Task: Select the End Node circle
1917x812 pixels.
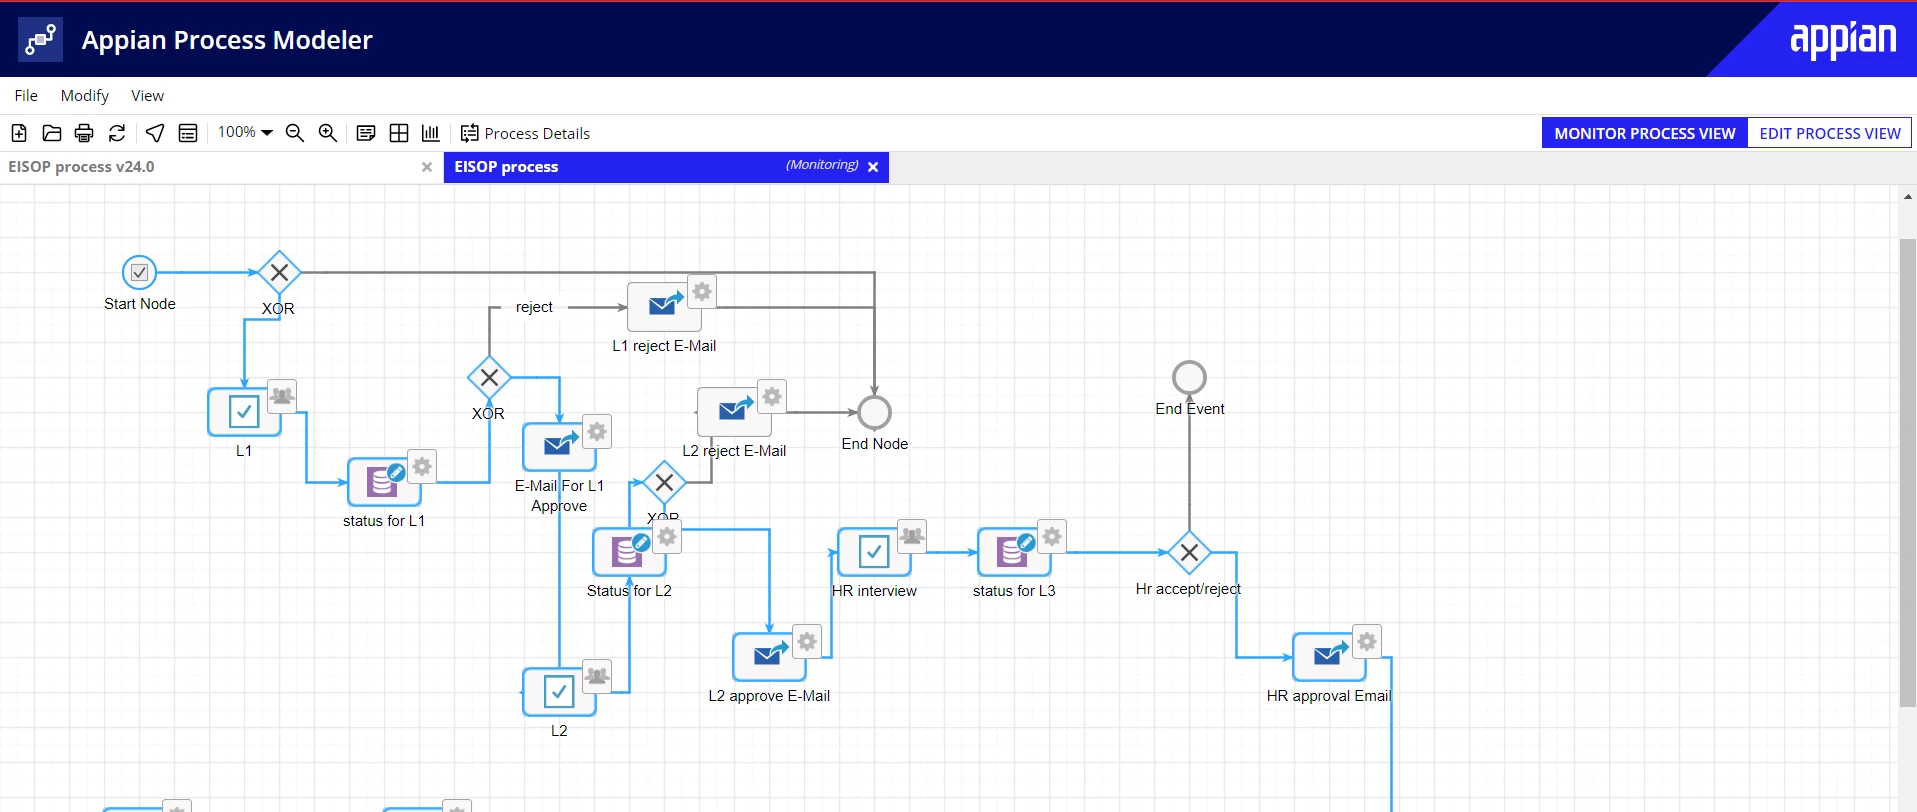Action: pos(874,412)
